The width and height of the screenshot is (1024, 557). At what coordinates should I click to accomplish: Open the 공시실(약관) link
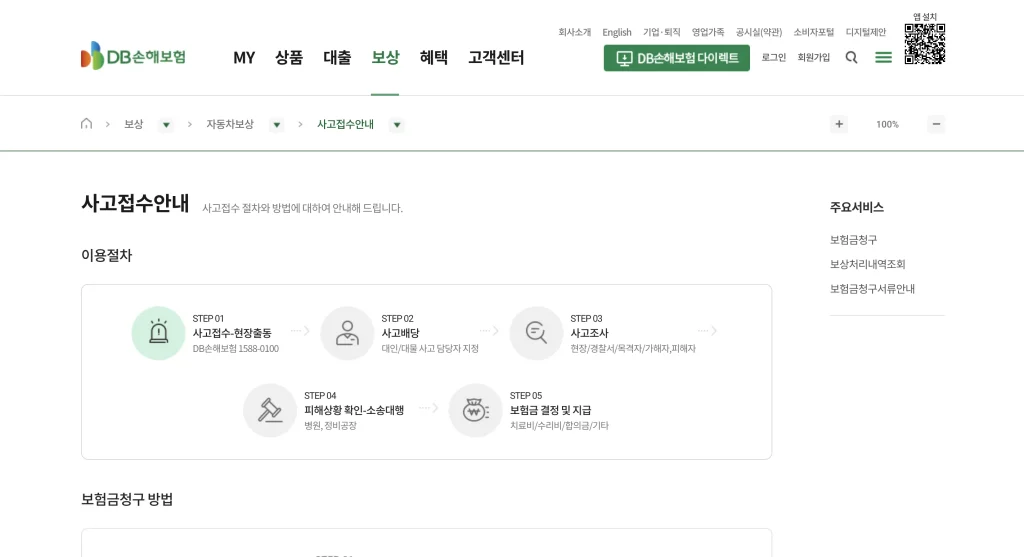tap(759, 32)
